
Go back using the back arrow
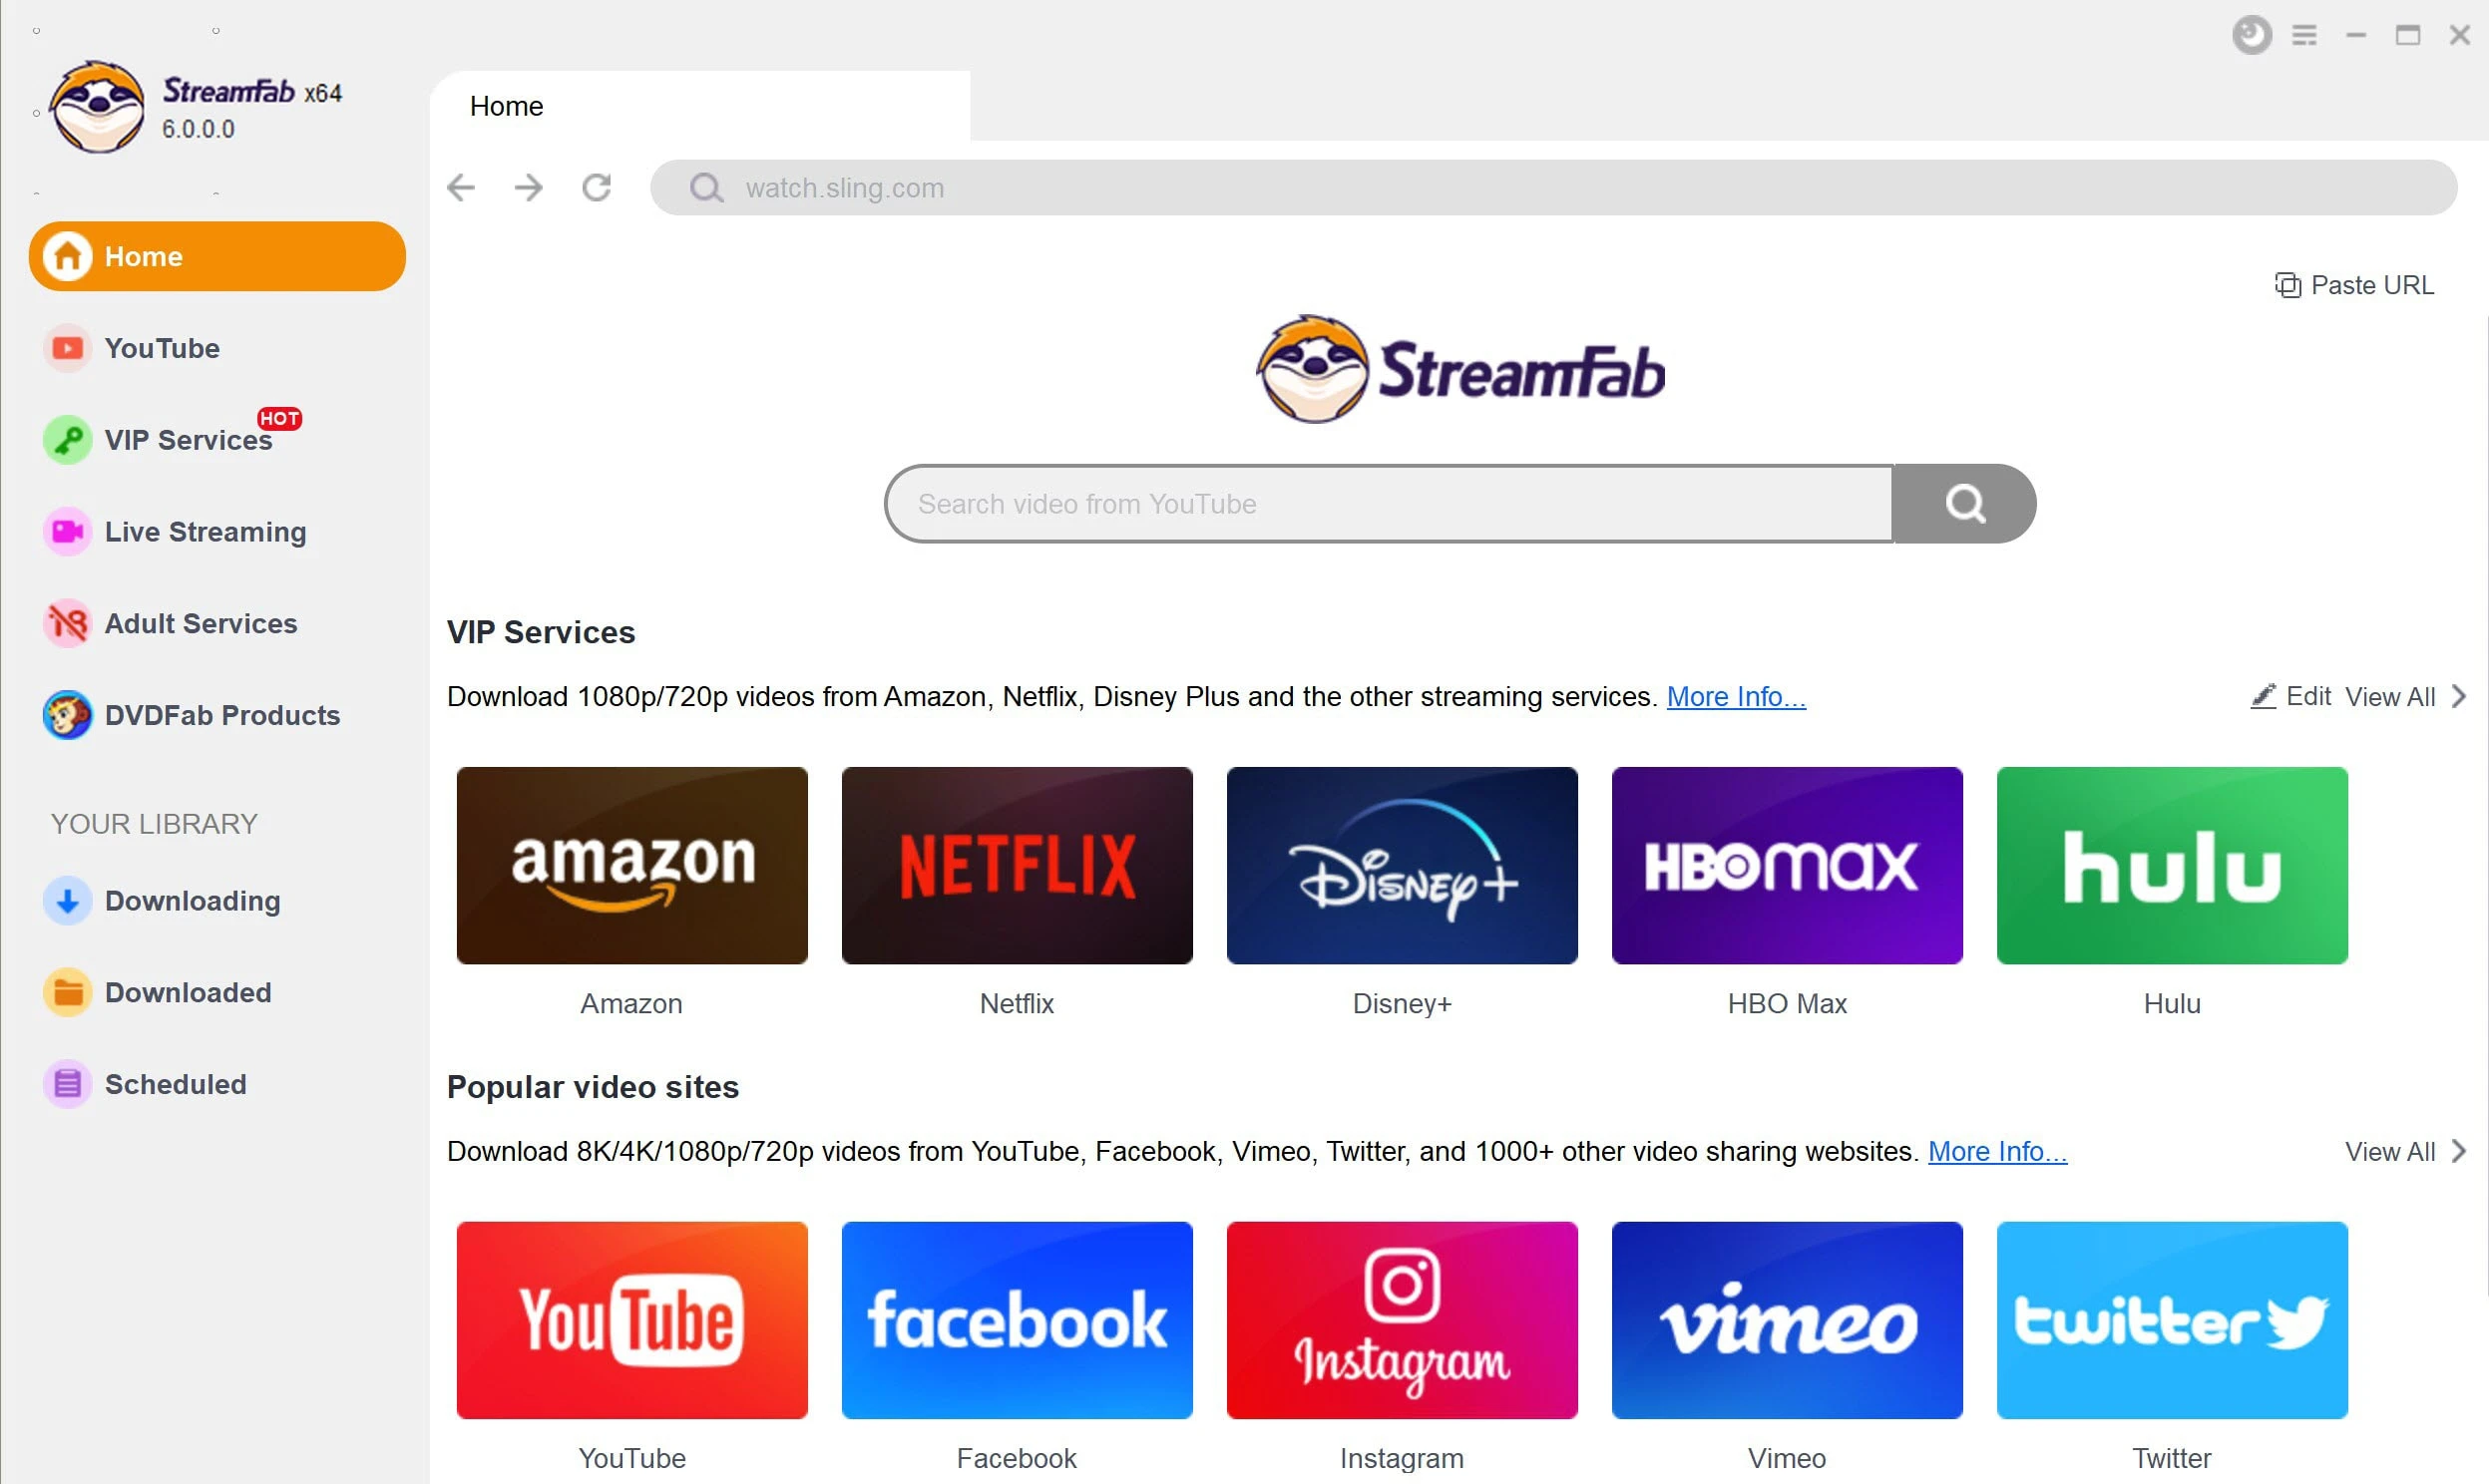coord(461,188)
